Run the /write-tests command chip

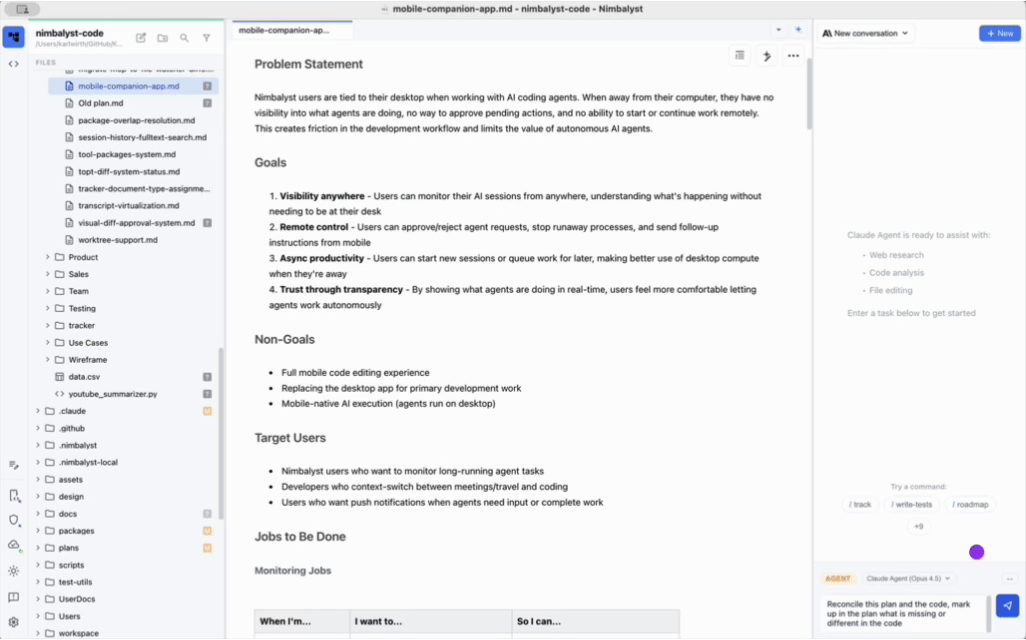coord(911,504)
